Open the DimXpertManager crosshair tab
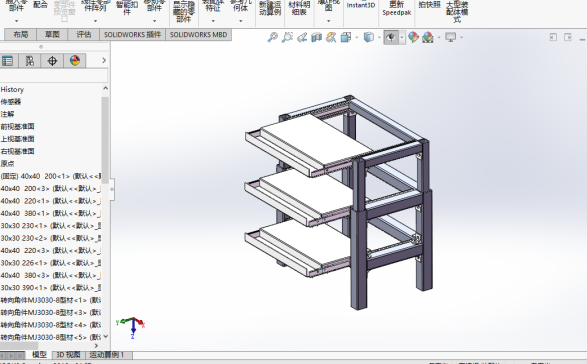The image size is (587, 364). [x=52, y=61]
